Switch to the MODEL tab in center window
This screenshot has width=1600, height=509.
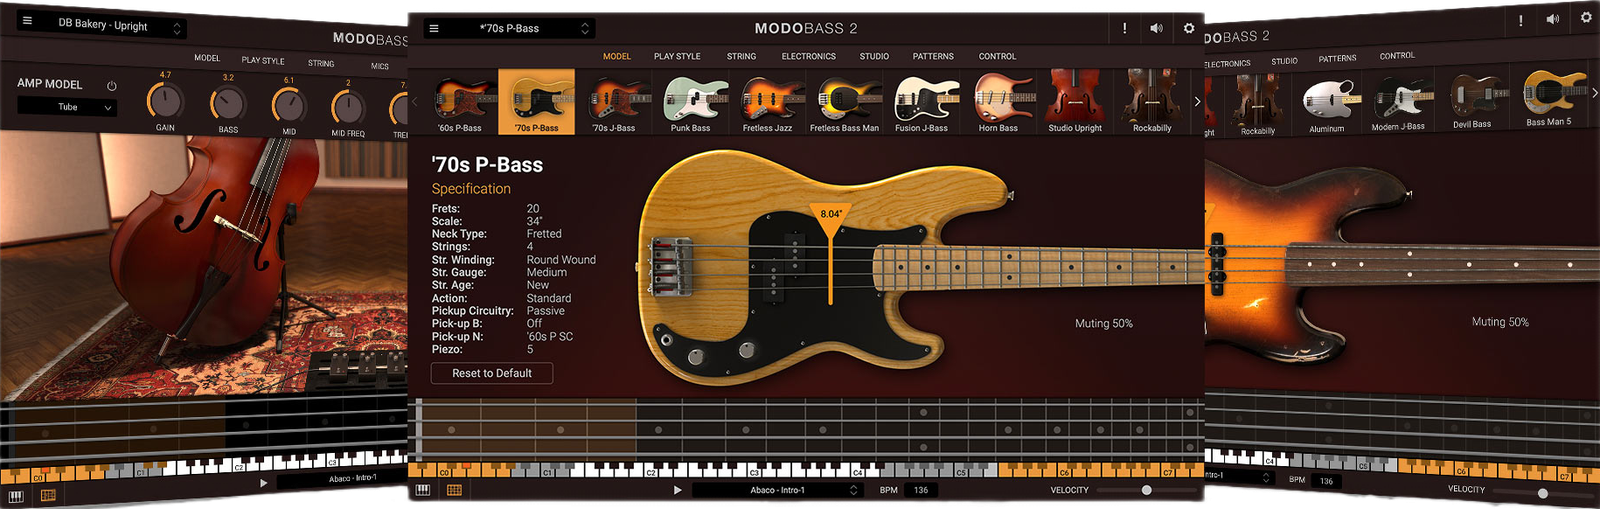(x=617, y=56)
